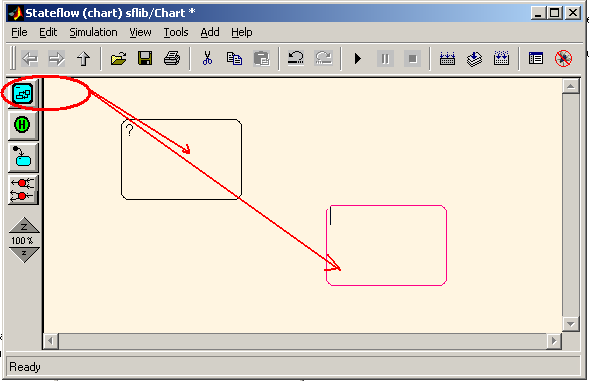
Task: Click the Parse toolbar icon
Action: [447, 59]
